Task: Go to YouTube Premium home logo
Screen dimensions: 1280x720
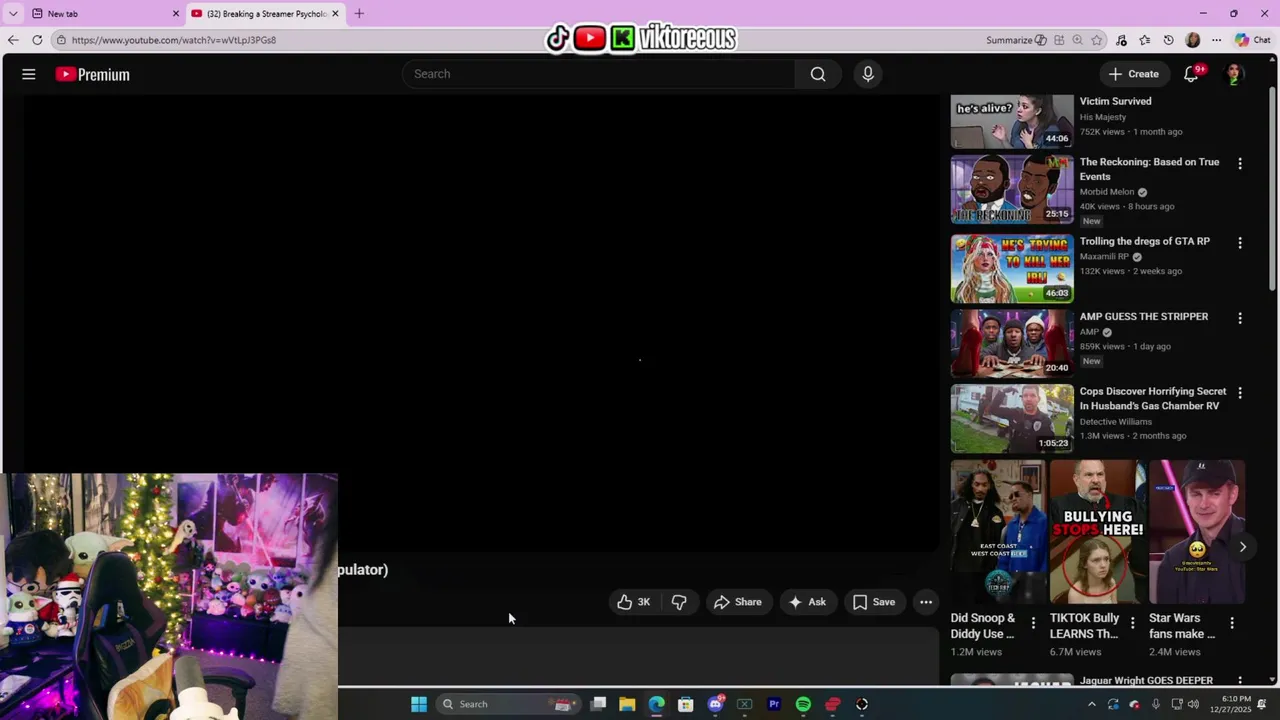Action: click(x=92, y=74)
